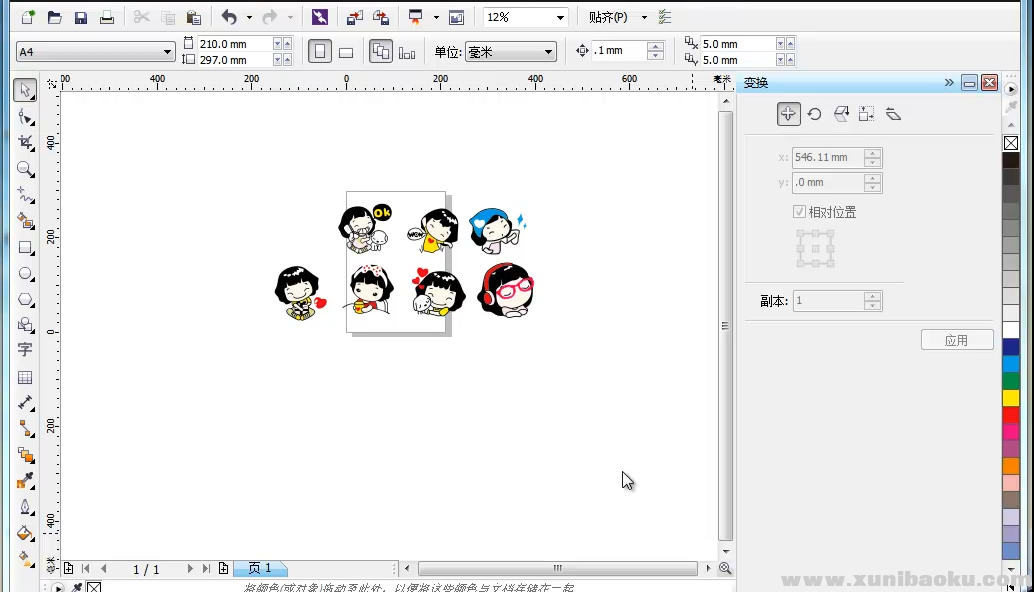The height and width of the screenshot is (592, 1034).
Task: Open the A4 page size dropdown
Action: point(168,52)
